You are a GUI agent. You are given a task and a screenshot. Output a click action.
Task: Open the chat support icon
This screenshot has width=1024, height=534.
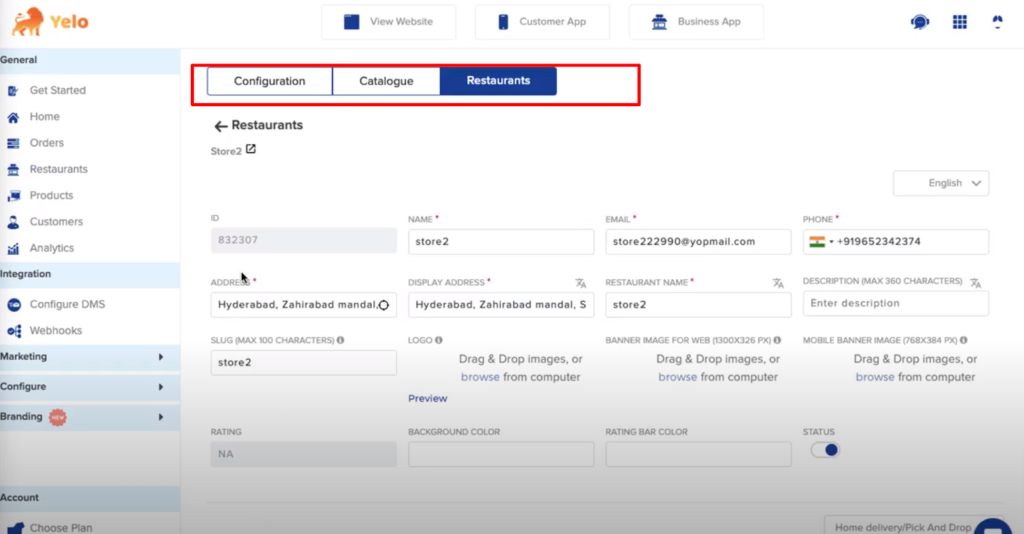point(920,22)
